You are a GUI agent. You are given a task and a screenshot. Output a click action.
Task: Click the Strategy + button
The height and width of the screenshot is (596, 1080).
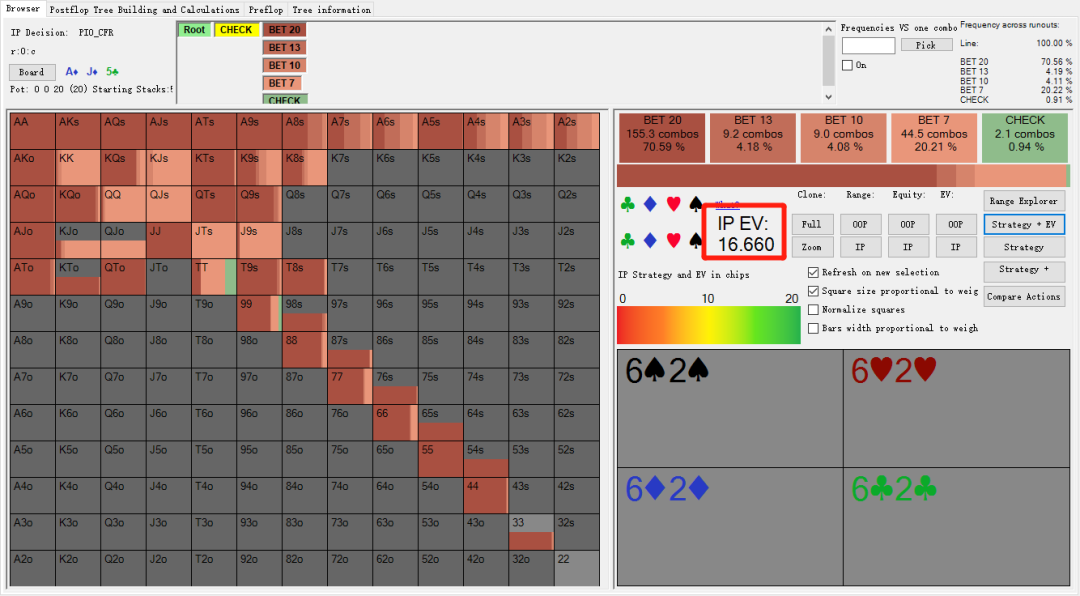point(1024,269)
